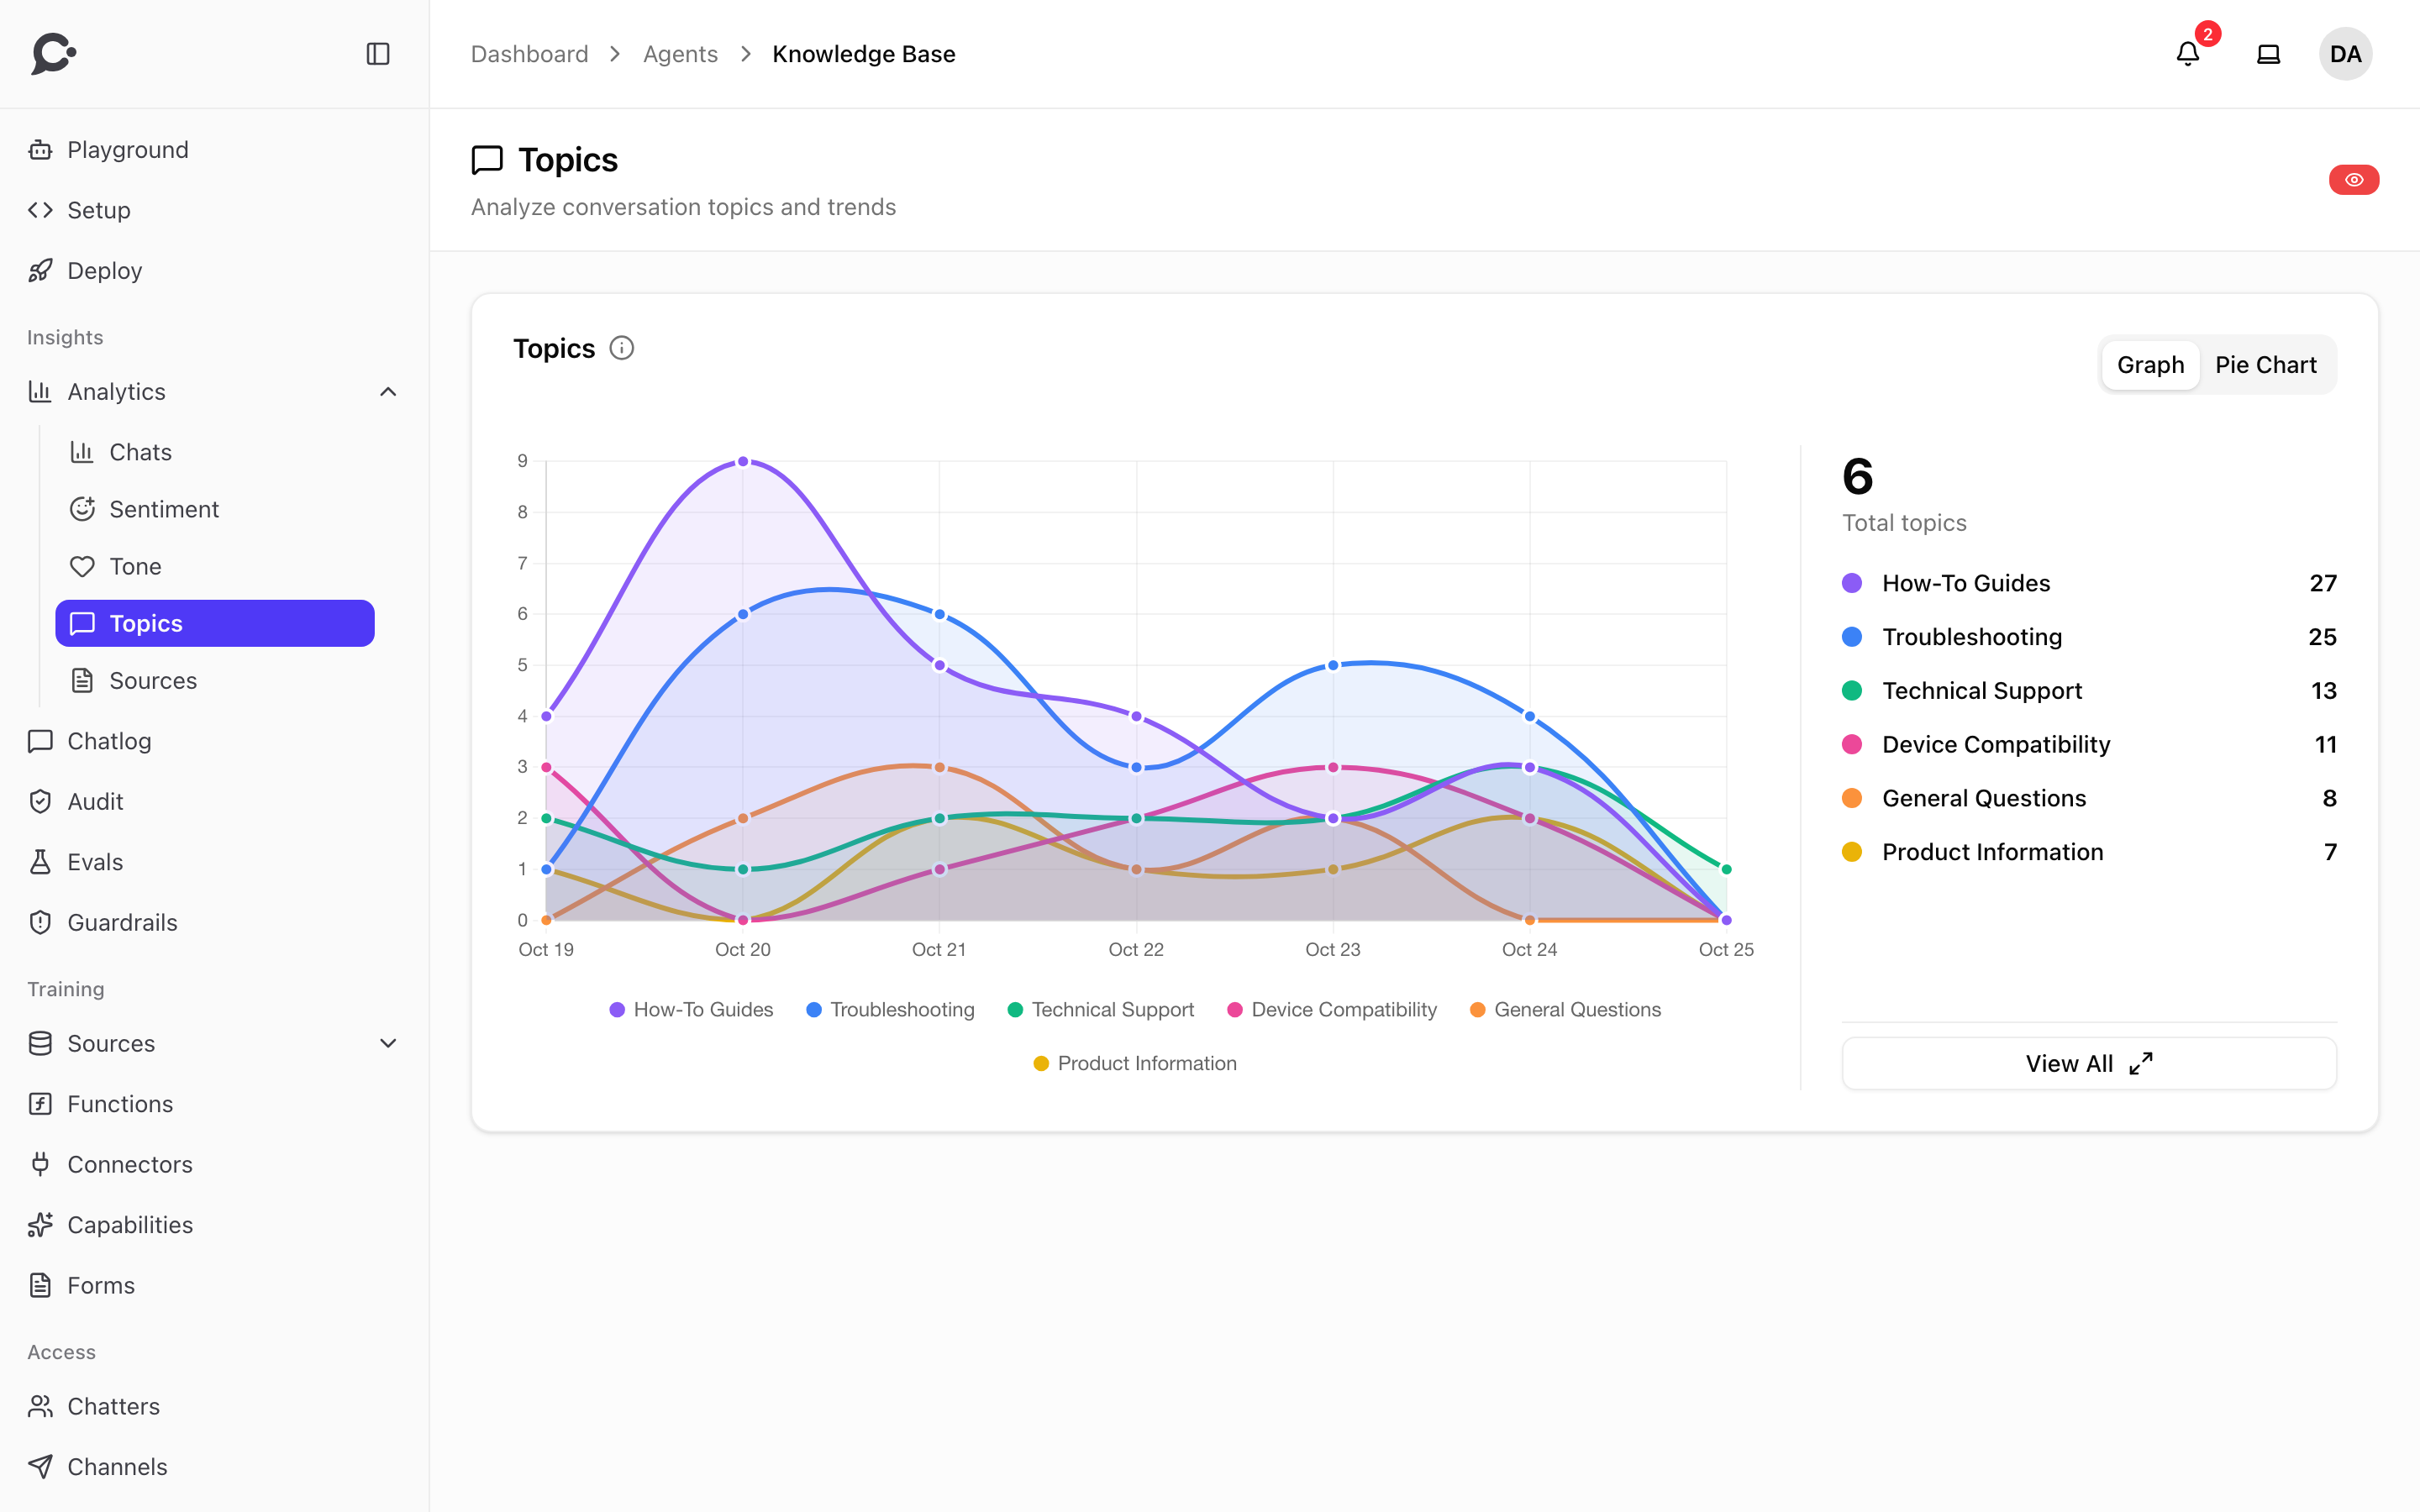Open Chatters page
2420x1512 pixels.
coord(215,1406)
